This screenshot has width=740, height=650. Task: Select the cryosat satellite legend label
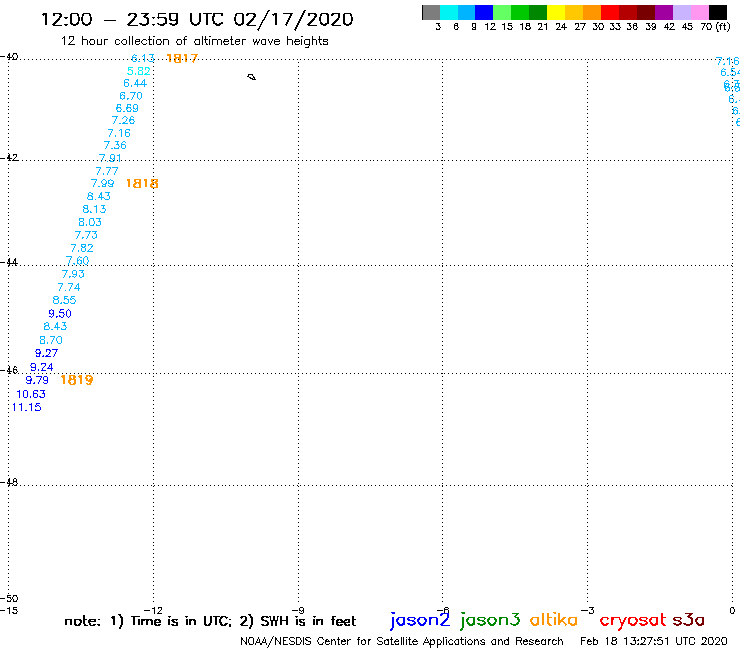633,620
